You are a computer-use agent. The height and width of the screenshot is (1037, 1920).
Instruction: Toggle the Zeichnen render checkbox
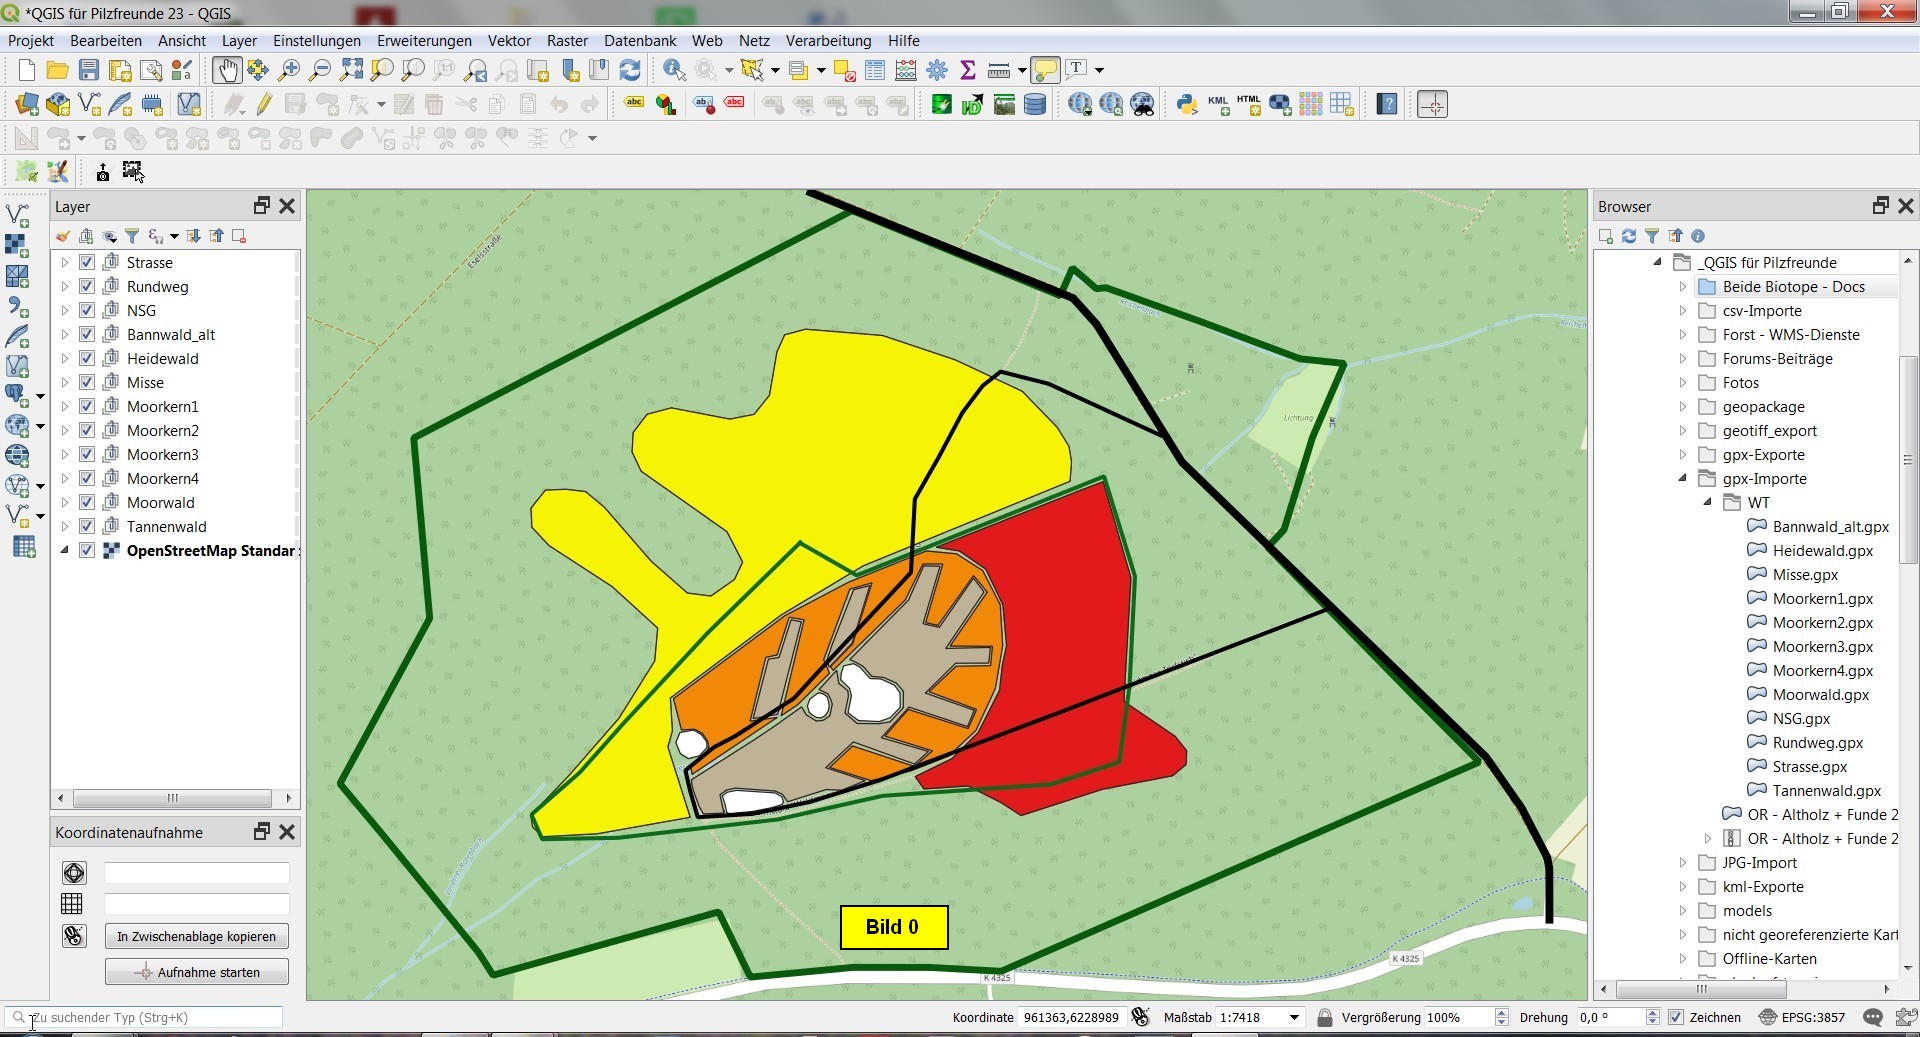pyautogui.click(x=1676, y=1017)
